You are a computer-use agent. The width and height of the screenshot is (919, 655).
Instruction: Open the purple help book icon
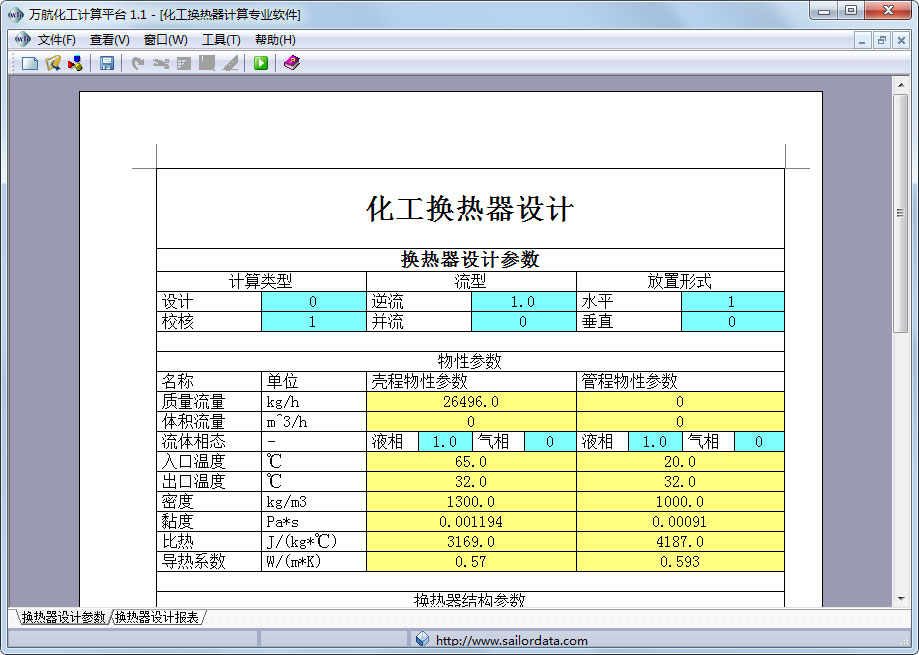[x=291, y=63]
